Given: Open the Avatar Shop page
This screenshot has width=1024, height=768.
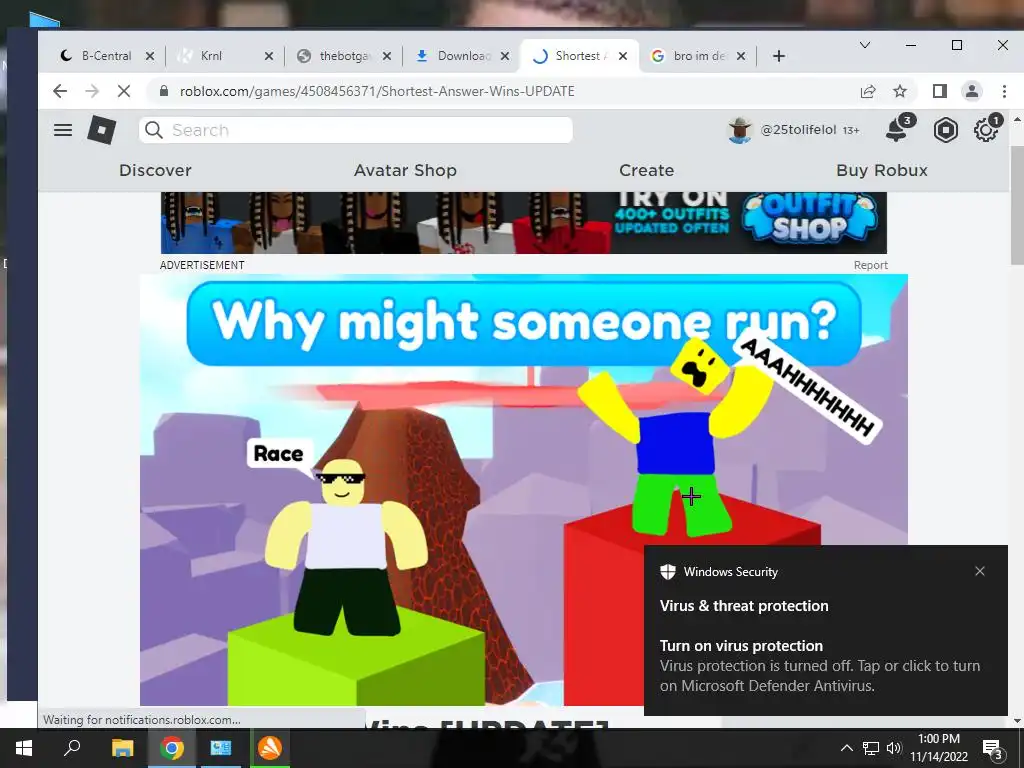Looking at the screenshot, I should click(405, 170).
